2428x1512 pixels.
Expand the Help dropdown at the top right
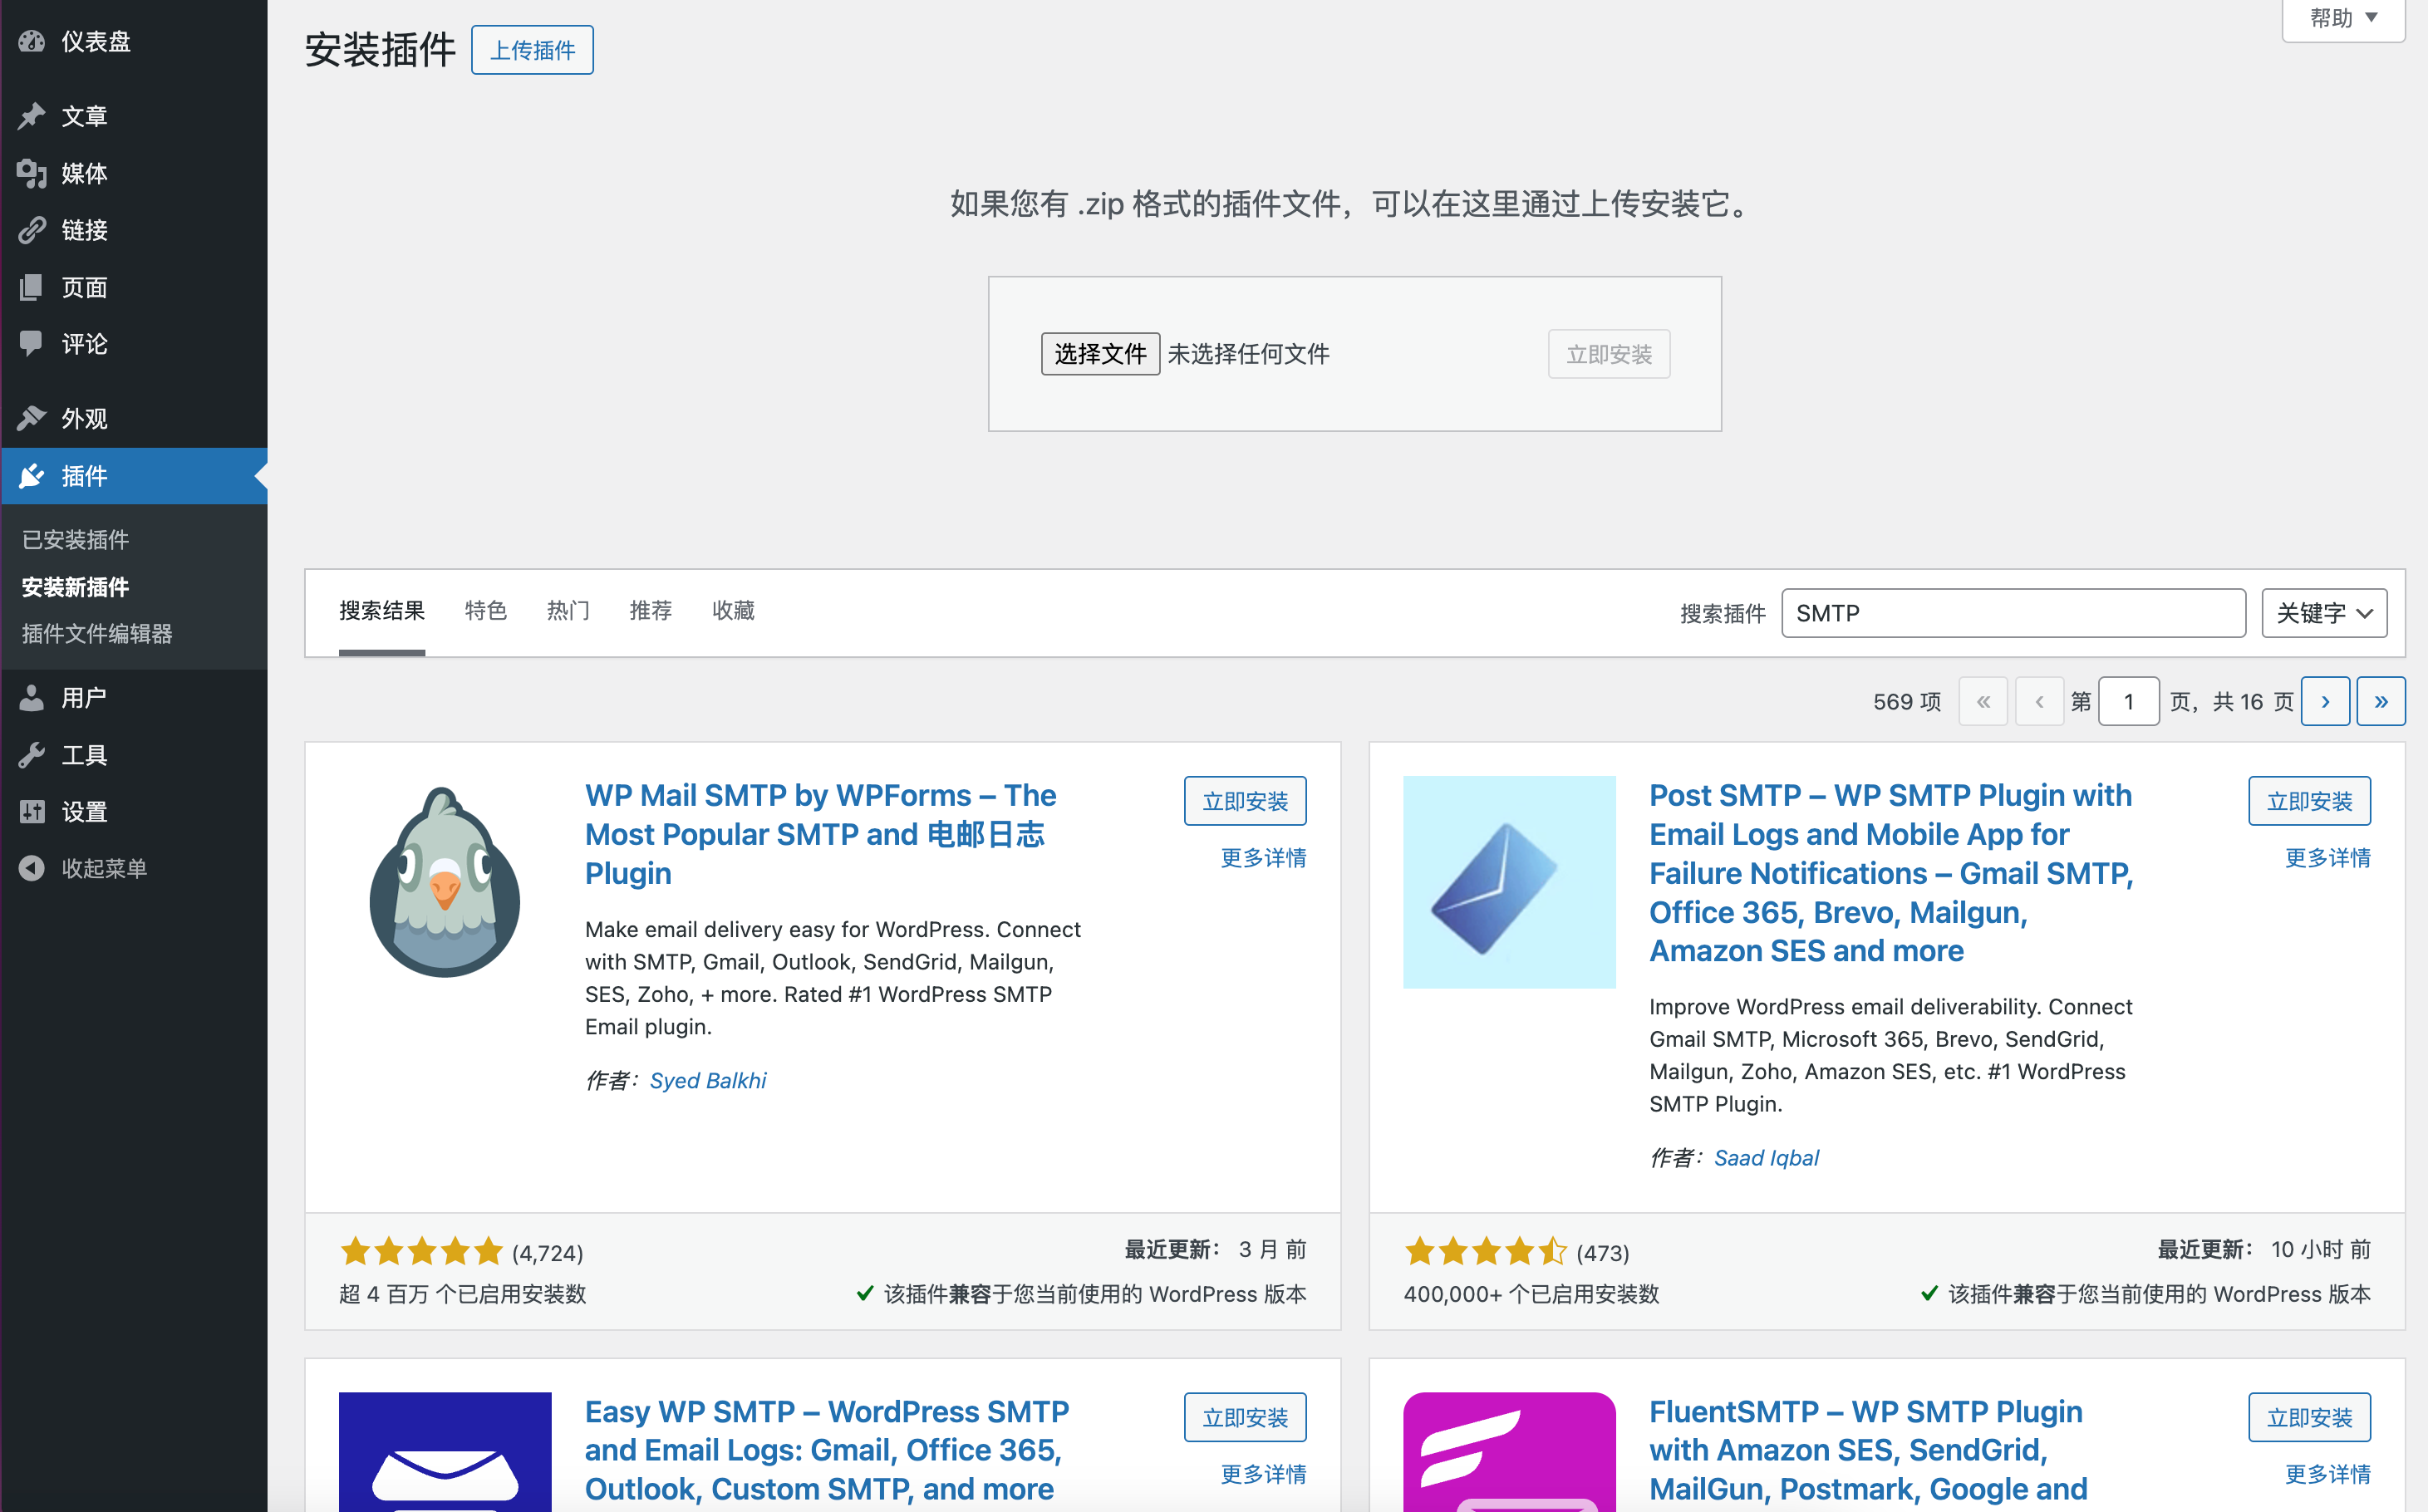pyautogui.click(x=2342, y=18)
